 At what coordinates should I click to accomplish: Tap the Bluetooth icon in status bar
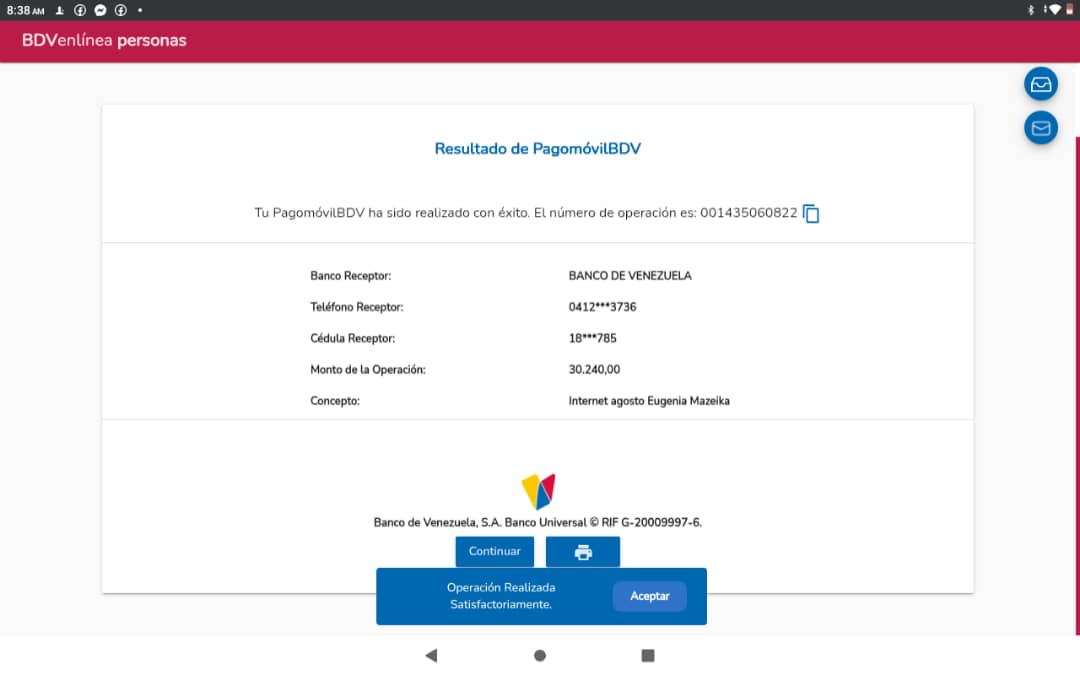click(x=1031, y=10)
